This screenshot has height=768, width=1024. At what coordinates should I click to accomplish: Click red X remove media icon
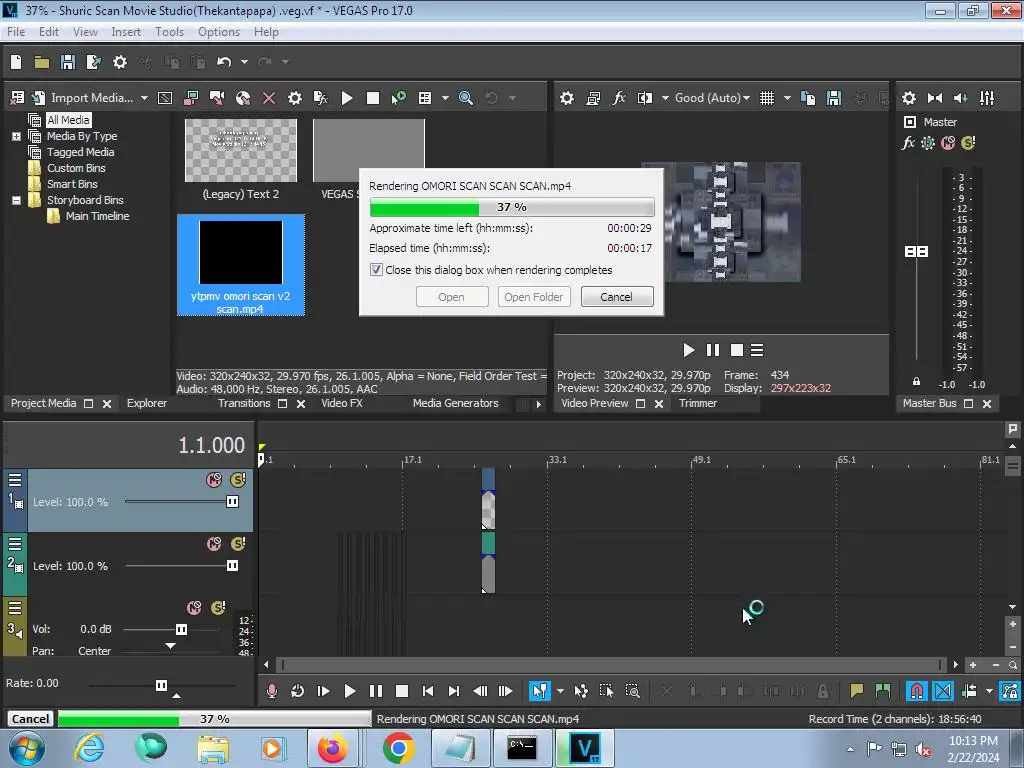coord(268,98)
